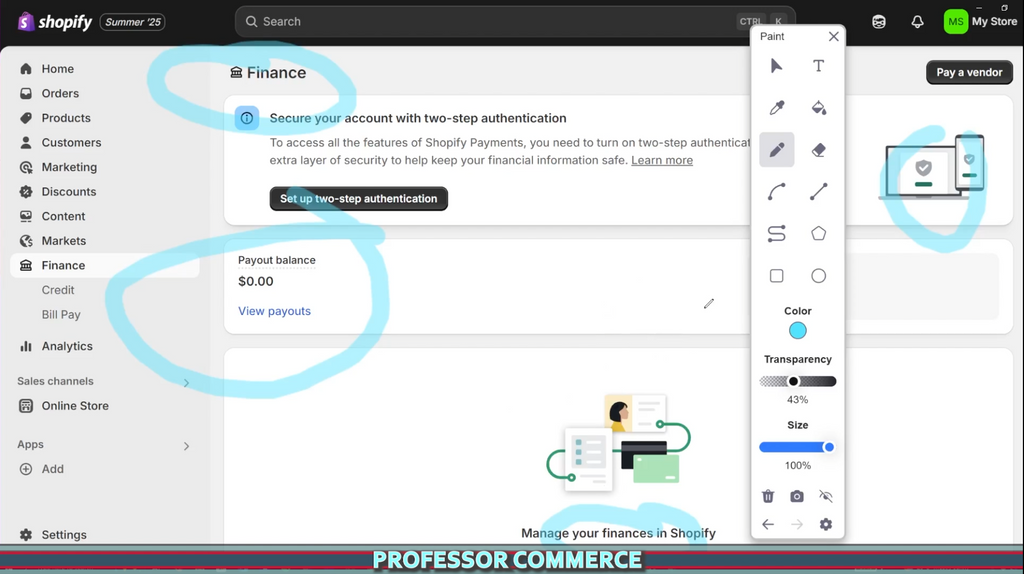
Task: Select the circle shape tool
Action: [x=818, y=276]
